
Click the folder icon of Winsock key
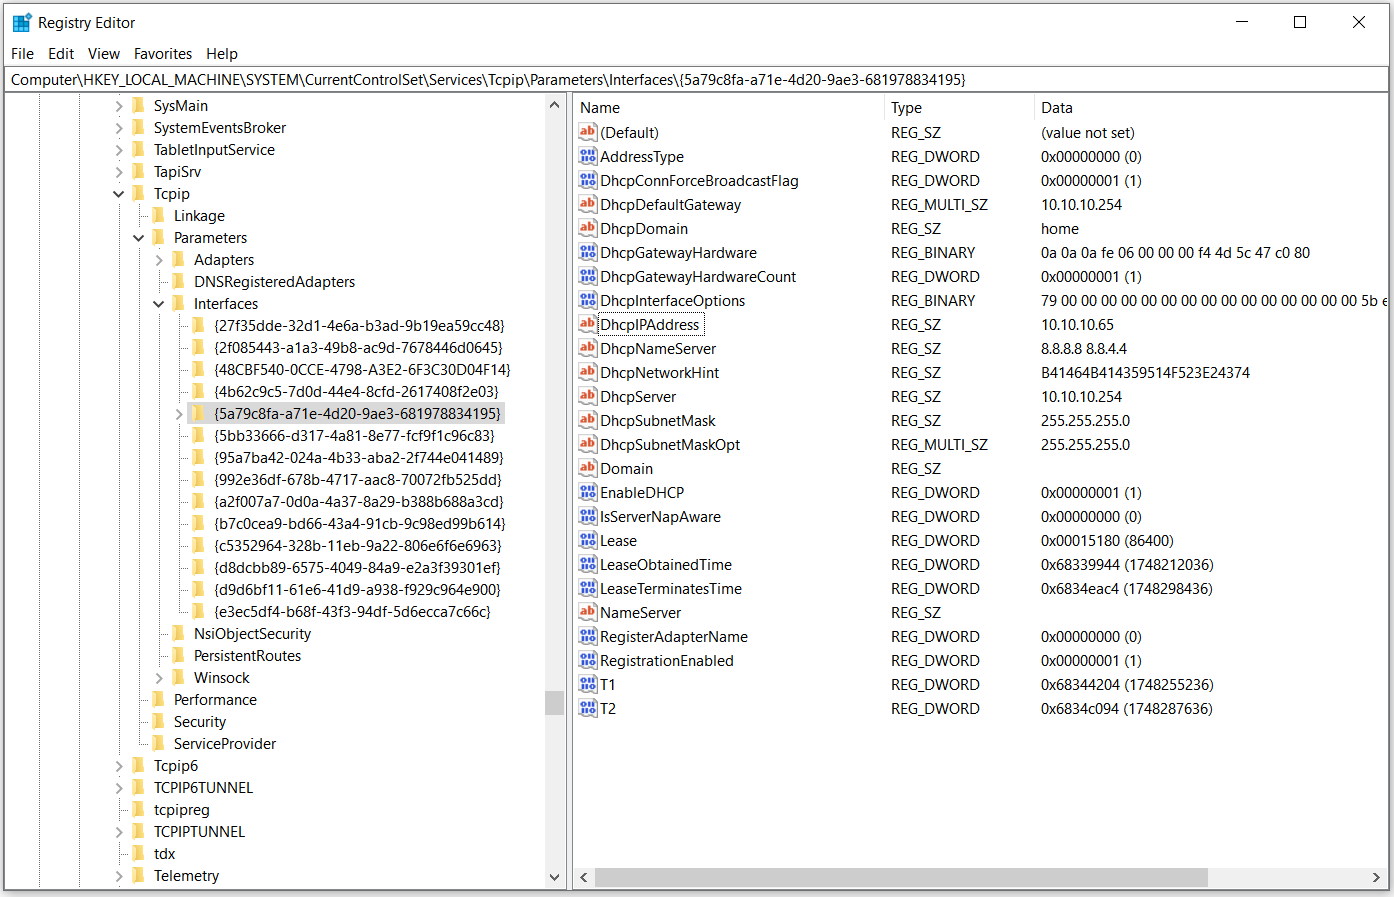coord(178,677)
